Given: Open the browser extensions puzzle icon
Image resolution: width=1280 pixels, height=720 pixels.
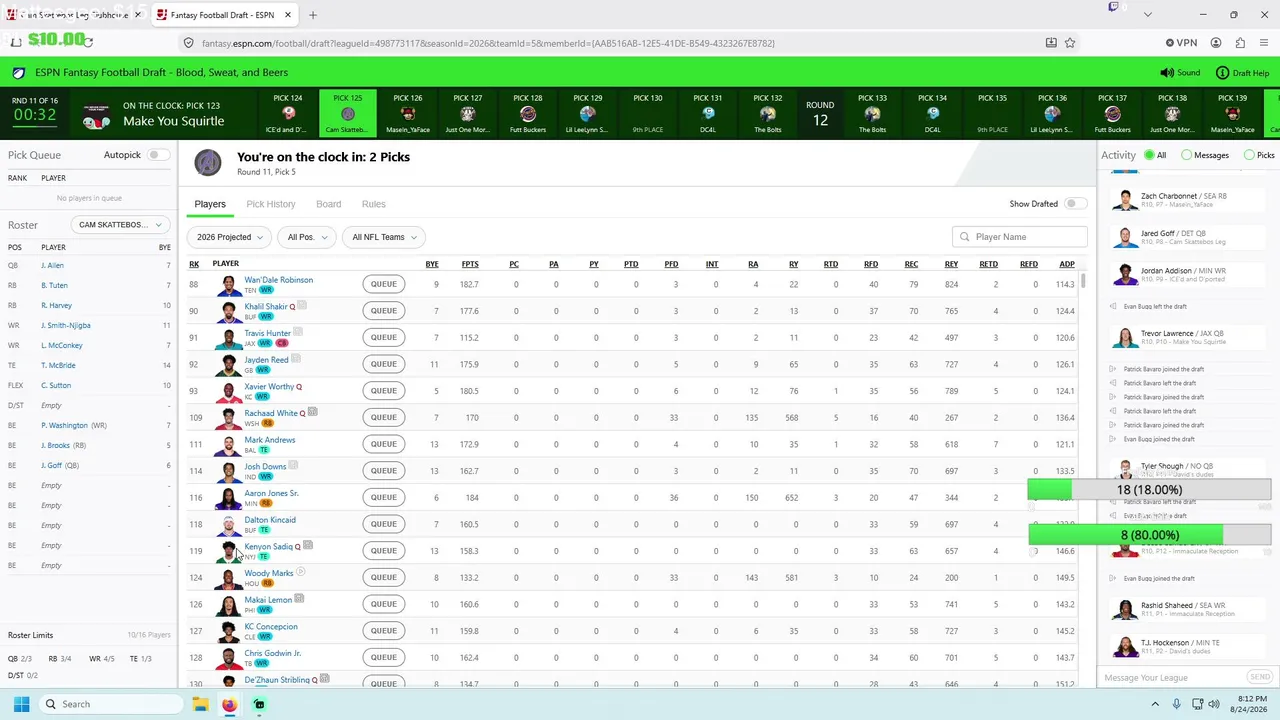Looking at the screenshot, I should [x=1240, y=43].
